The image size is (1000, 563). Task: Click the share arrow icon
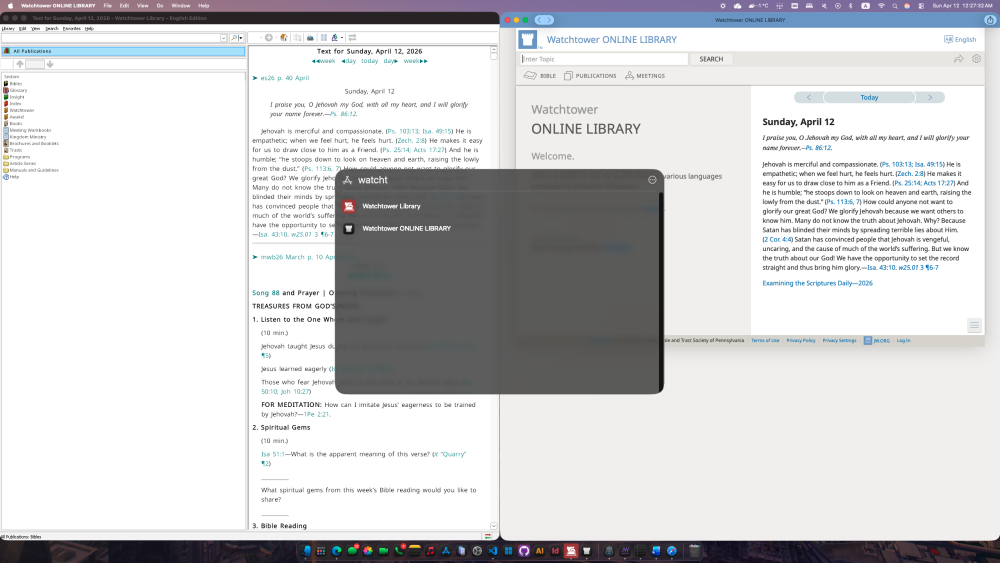(x=958, y=59)
